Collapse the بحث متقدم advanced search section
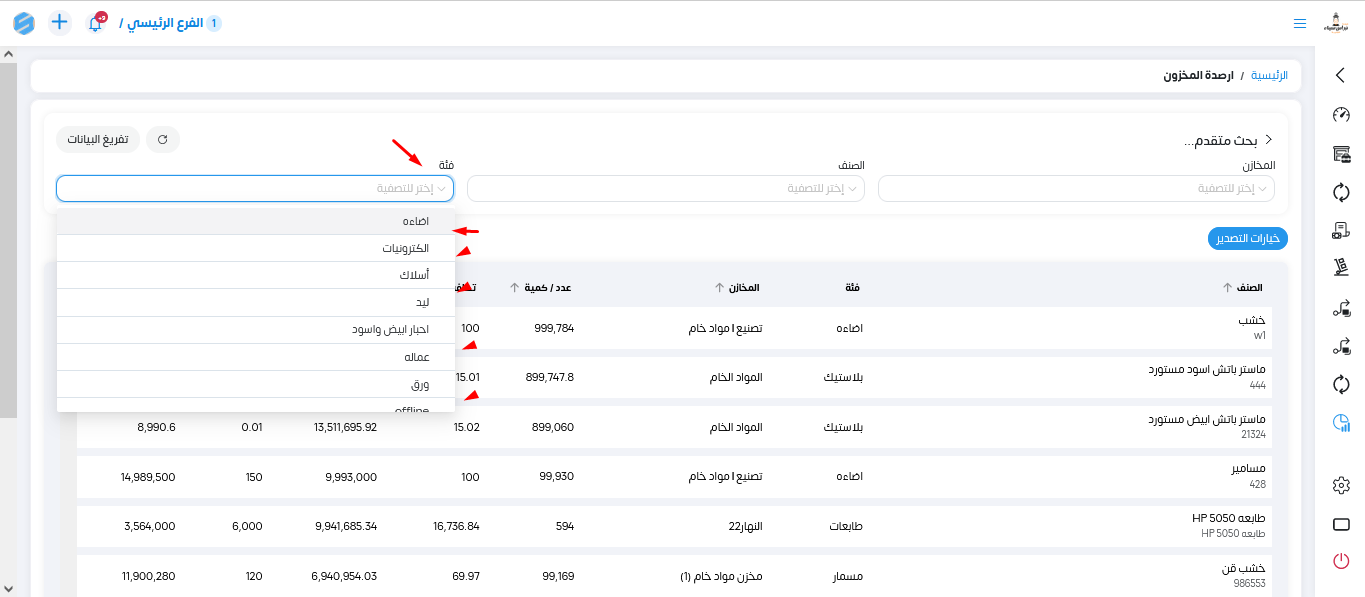The image size is (1365, 597). [1269, 140]
